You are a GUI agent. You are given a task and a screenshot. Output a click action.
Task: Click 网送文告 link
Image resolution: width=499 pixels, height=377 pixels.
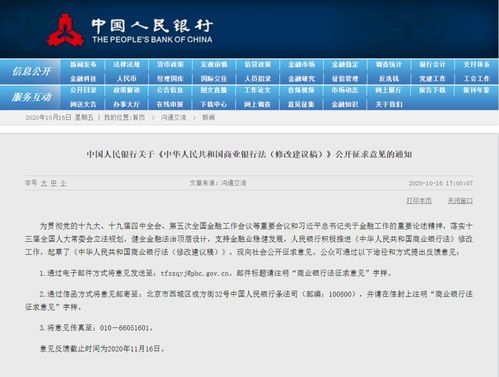pyautogui.click(x=83, y=104)
